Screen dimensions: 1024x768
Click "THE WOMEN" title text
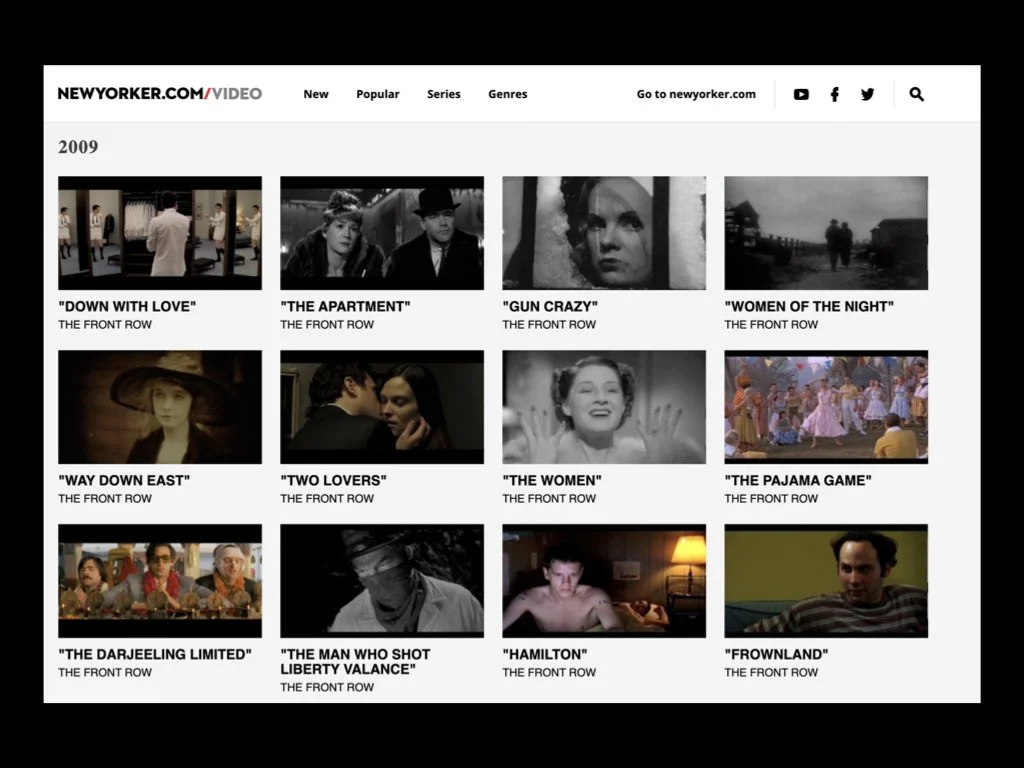click(x=552, y=480)
